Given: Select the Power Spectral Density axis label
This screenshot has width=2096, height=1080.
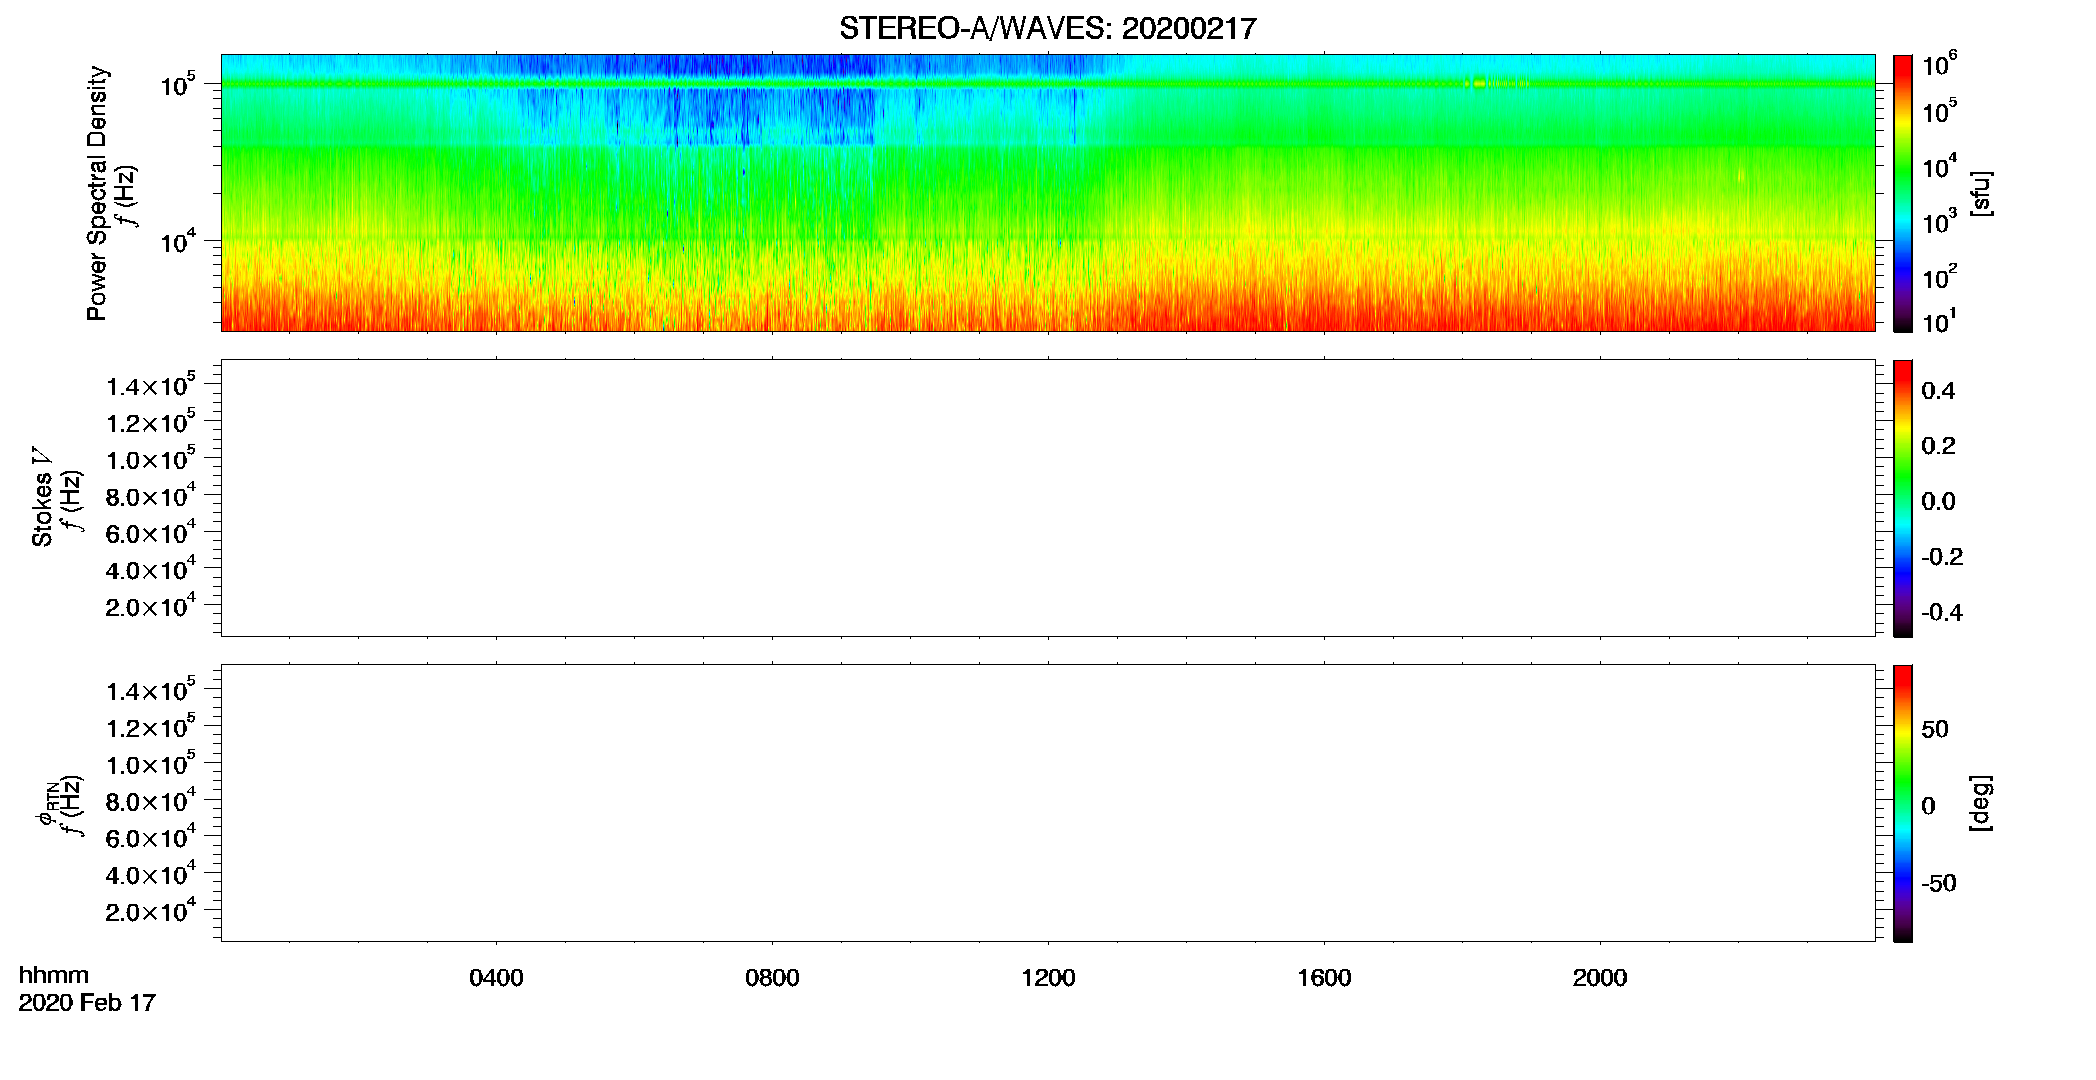Looking at the screenshot, I should [x=97, y=193].
